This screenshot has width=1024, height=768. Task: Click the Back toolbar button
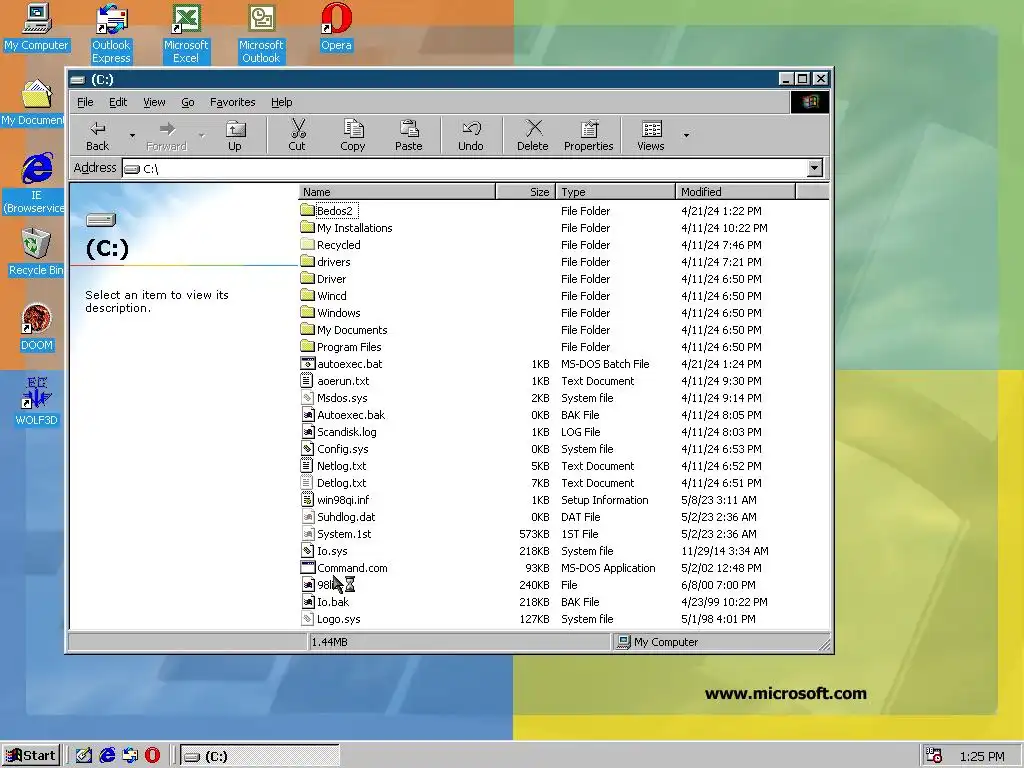coord(98,136)
